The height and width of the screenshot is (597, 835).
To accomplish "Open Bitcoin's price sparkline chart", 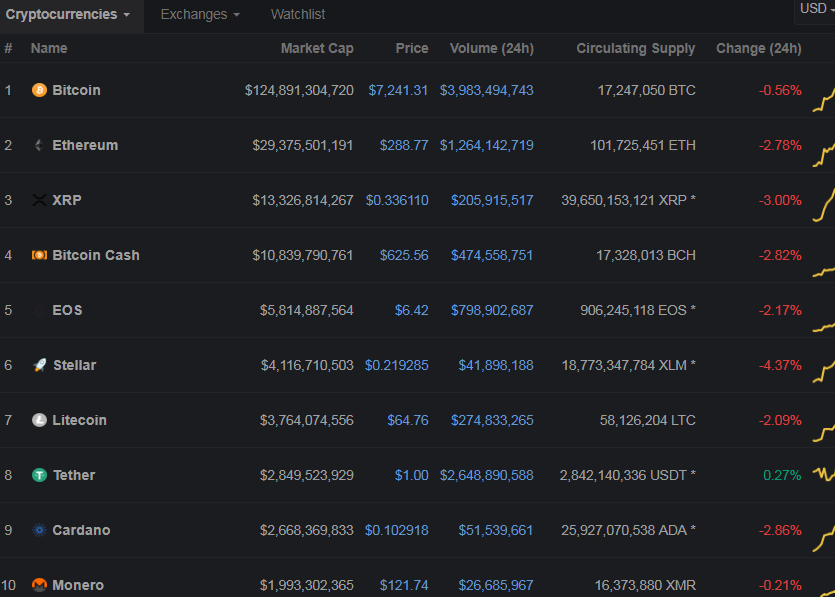I will coord(824,100).
